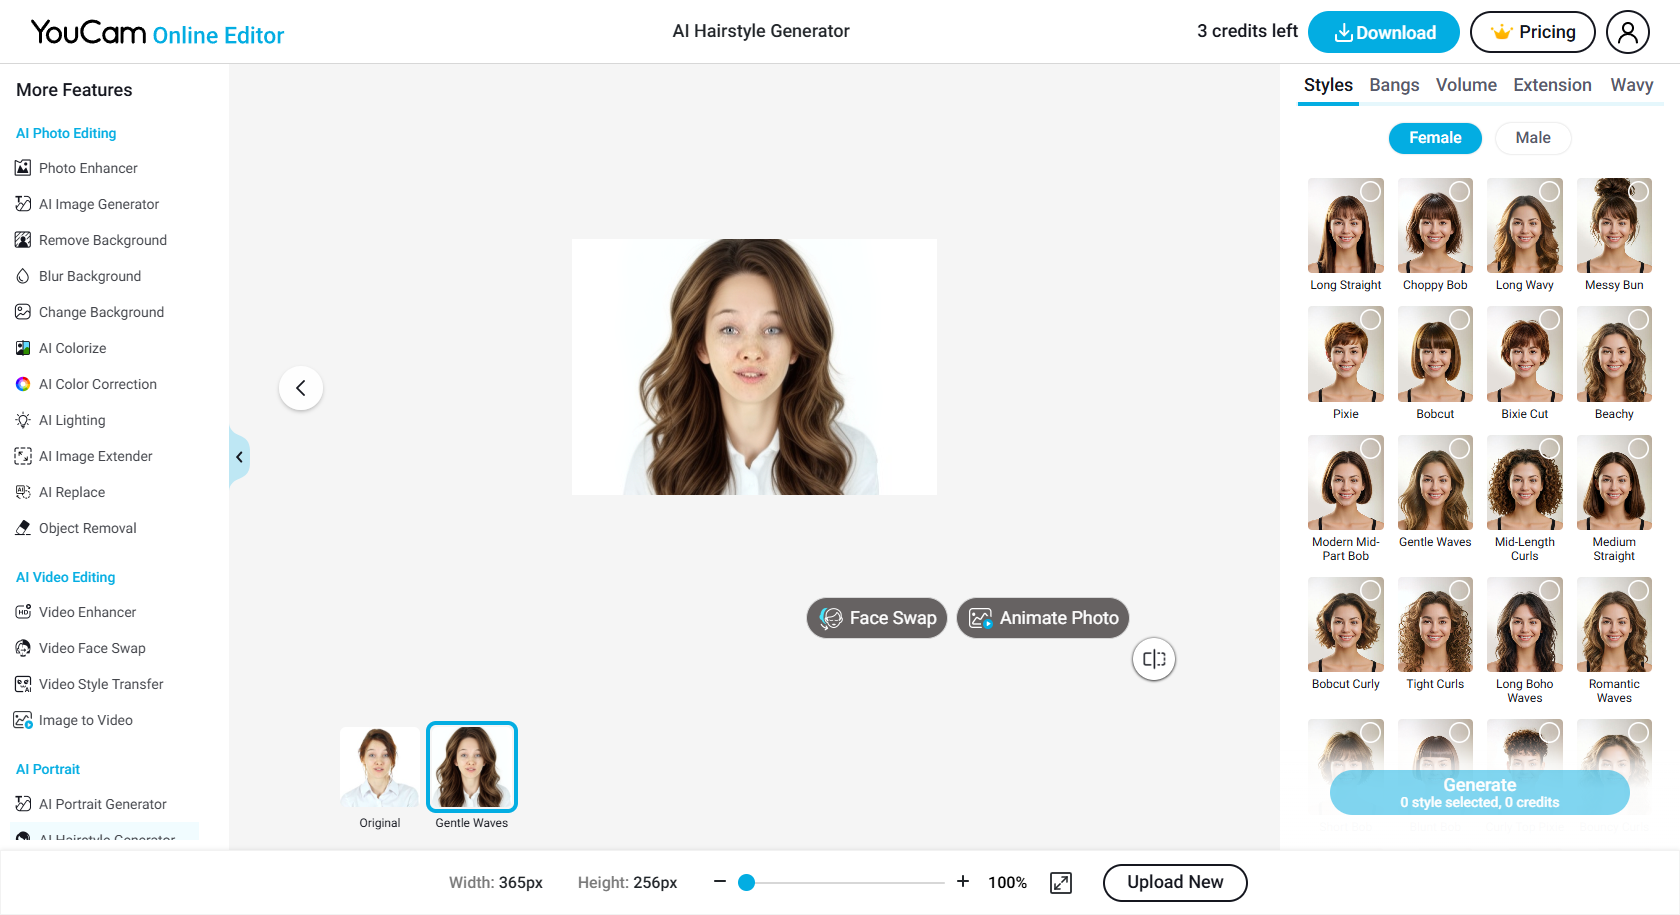
Task: Click the Generate button
Action: [1479, 793]
